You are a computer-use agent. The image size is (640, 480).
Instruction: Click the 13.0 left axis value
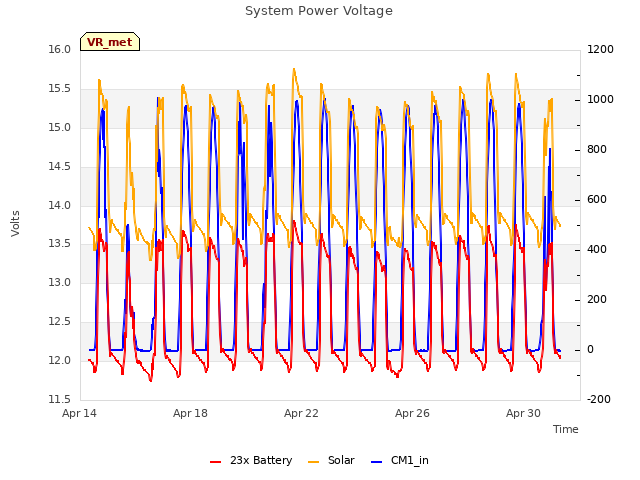pyautogui.click(x=60, y=282)
